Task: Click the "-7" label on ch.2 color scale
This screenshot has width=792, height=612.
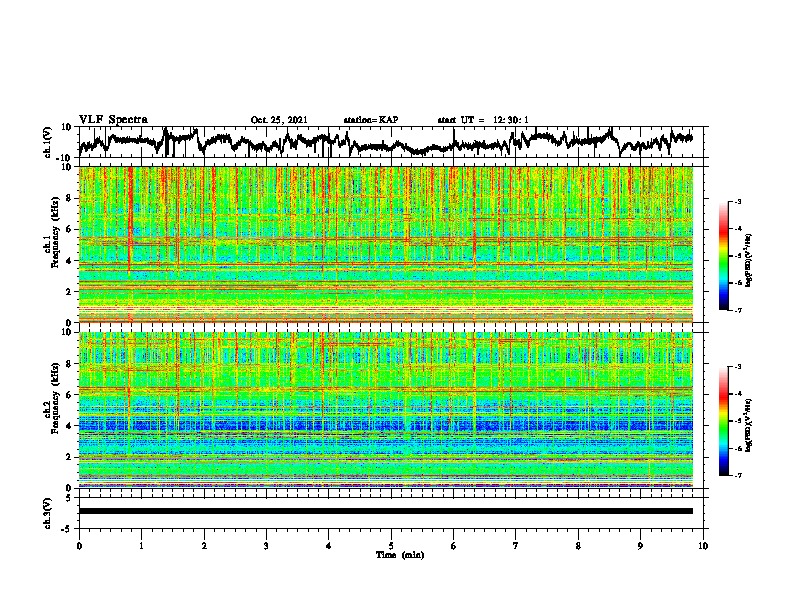Action: 738,475
